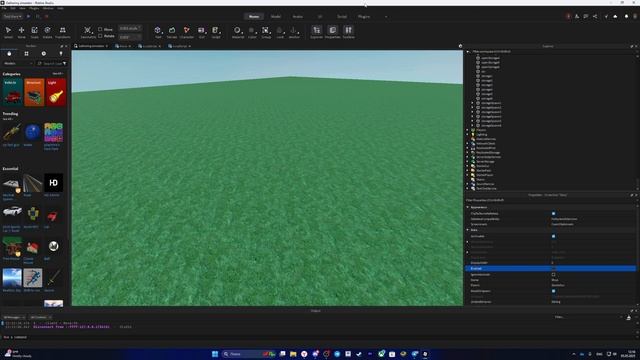
Task: Open the Color tool
Action: click(252, 32)
